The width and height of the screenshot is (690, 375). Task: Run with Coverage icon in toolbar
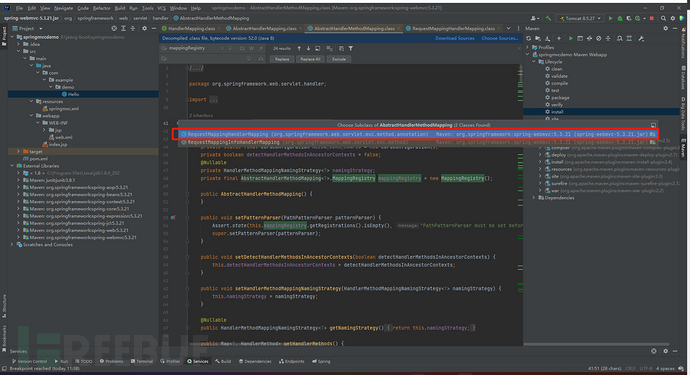point(629,18)
